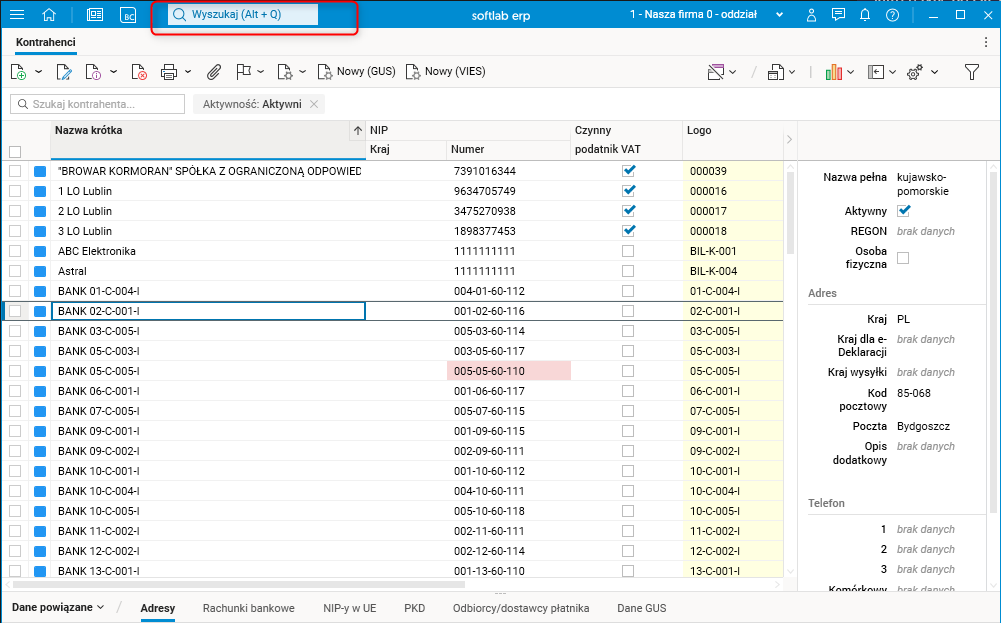
Task: Go to the home screen icon
Action: [x=50, y=15]
